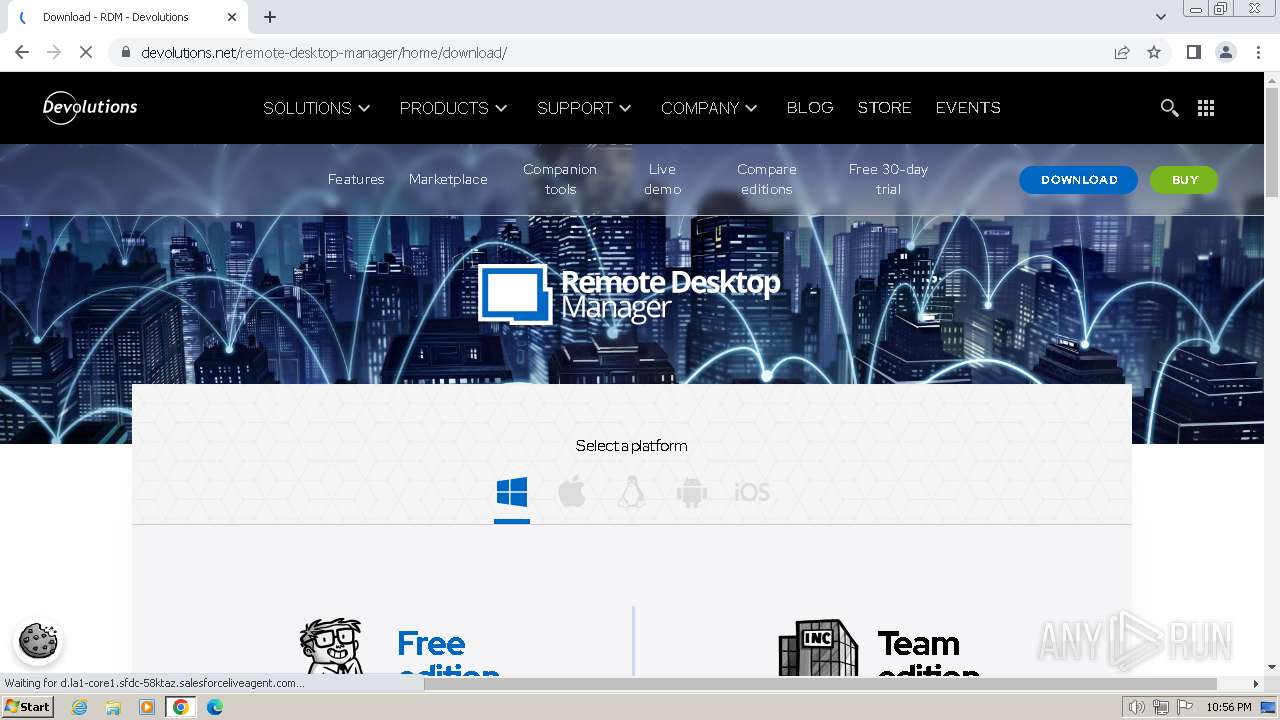
Task: Click the taskbar clock 10:56 PM
Action: 1229,707
